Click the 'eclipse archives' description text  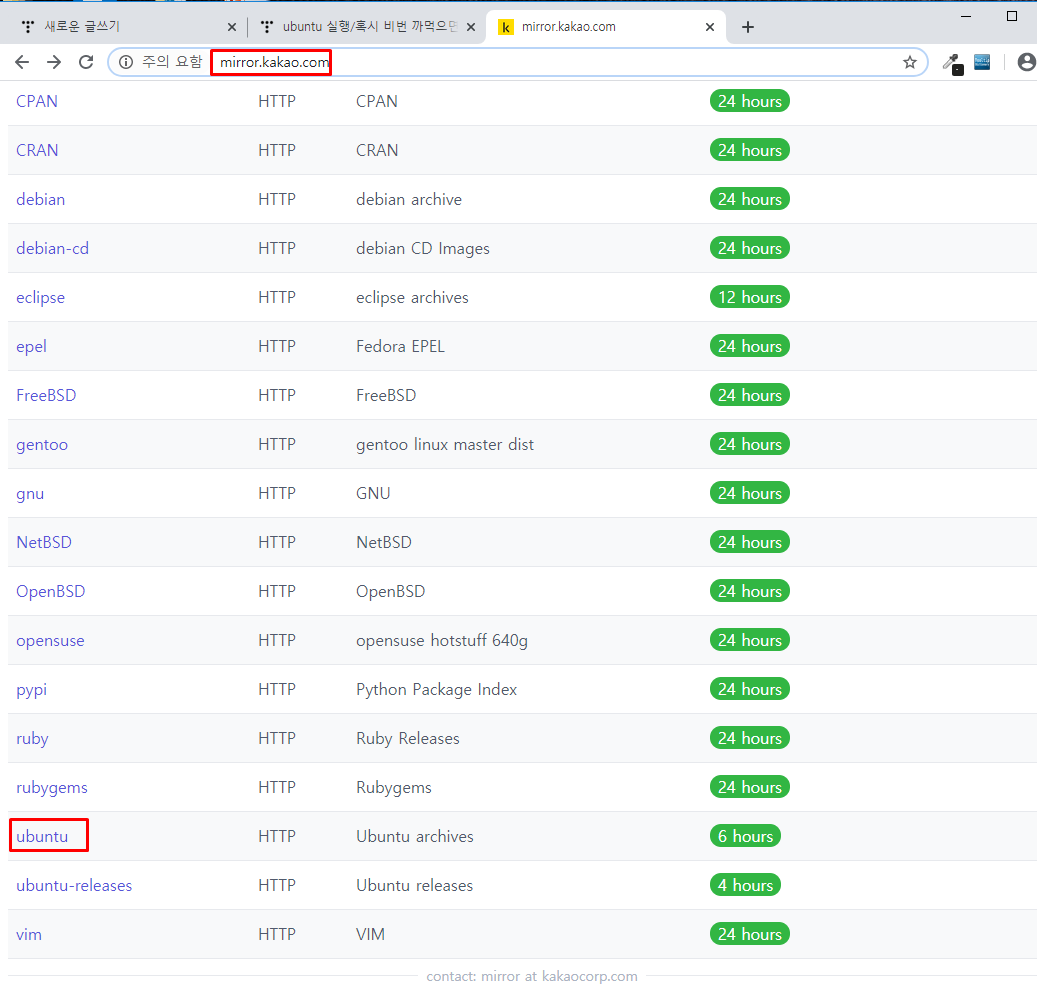412,298
